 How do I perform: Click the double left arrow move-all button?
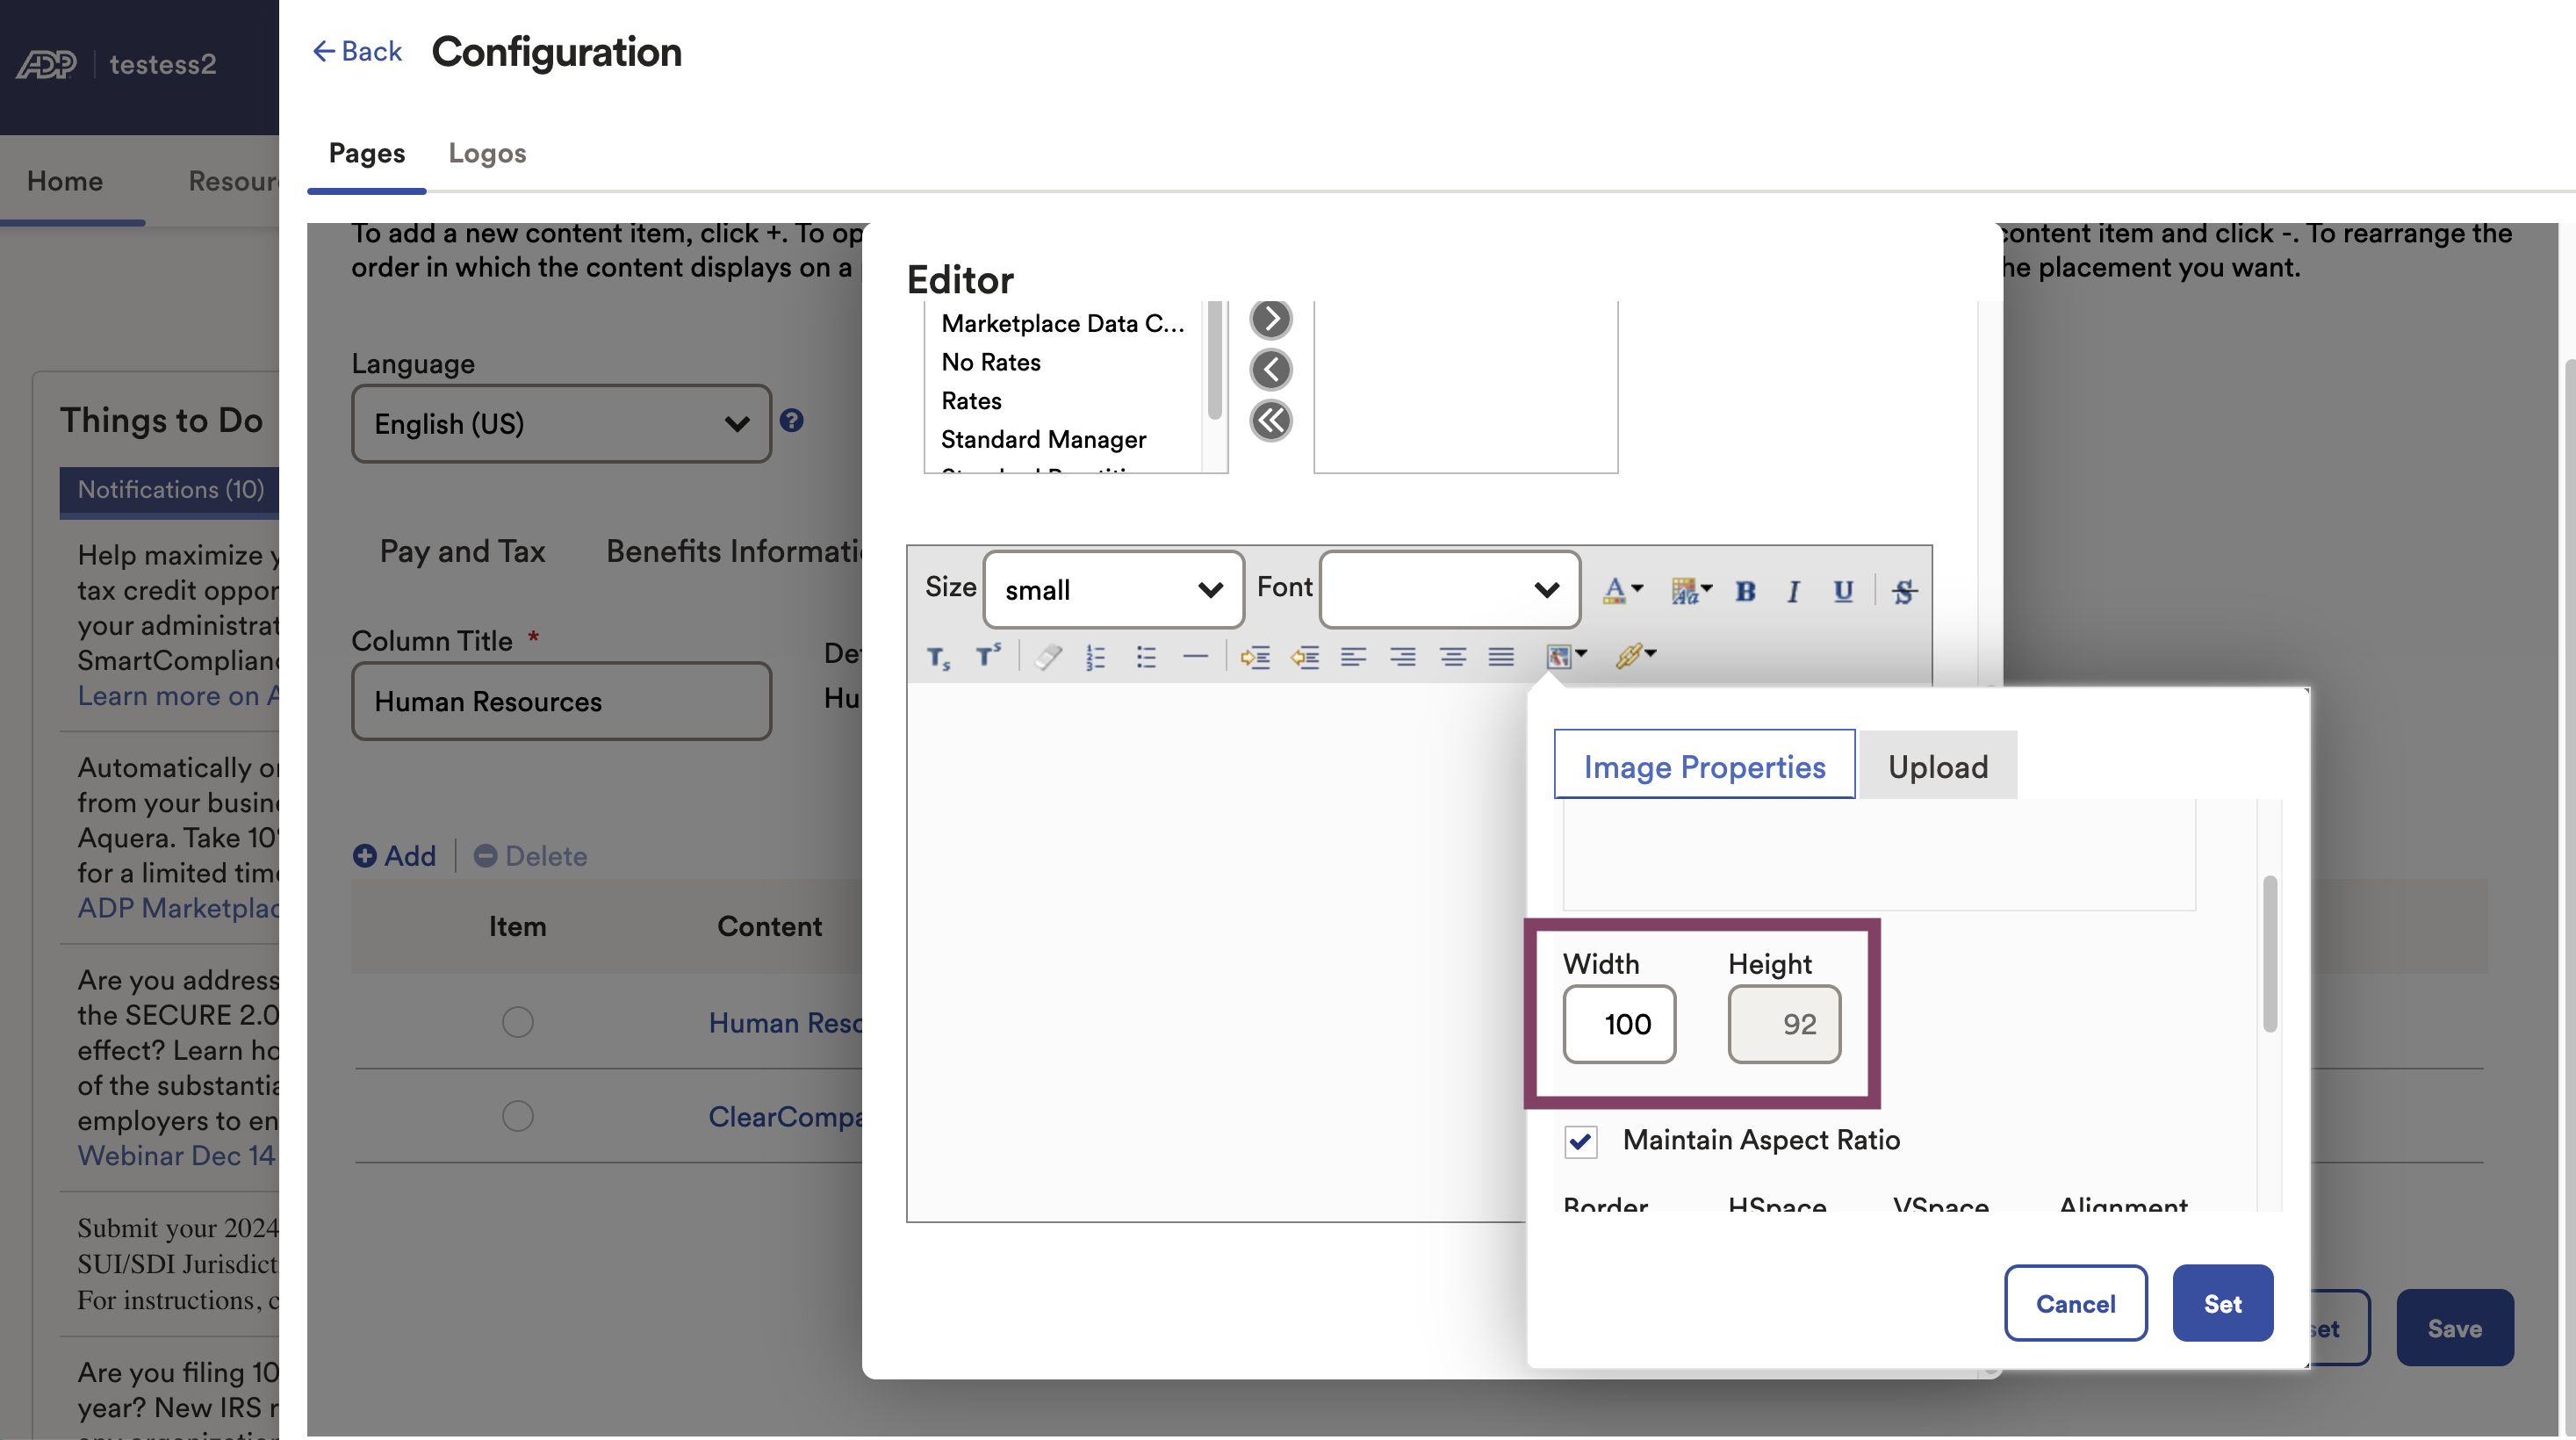point(1271,421)
